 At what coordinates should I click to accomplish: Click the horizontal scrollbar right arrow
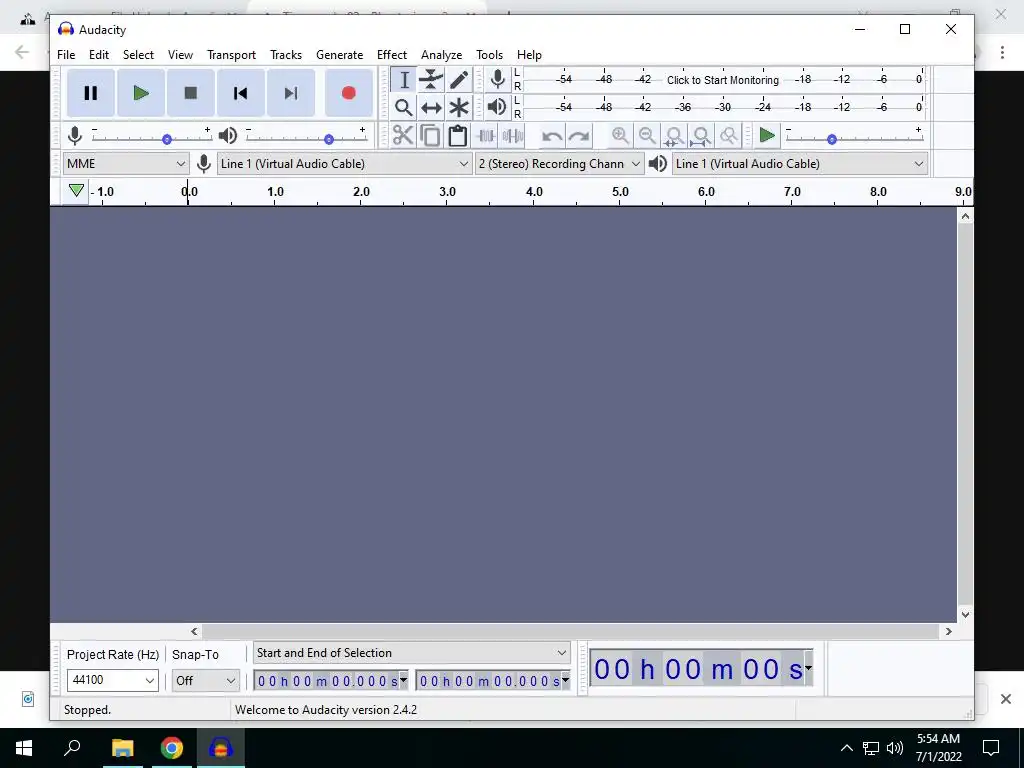pos(948,632)
